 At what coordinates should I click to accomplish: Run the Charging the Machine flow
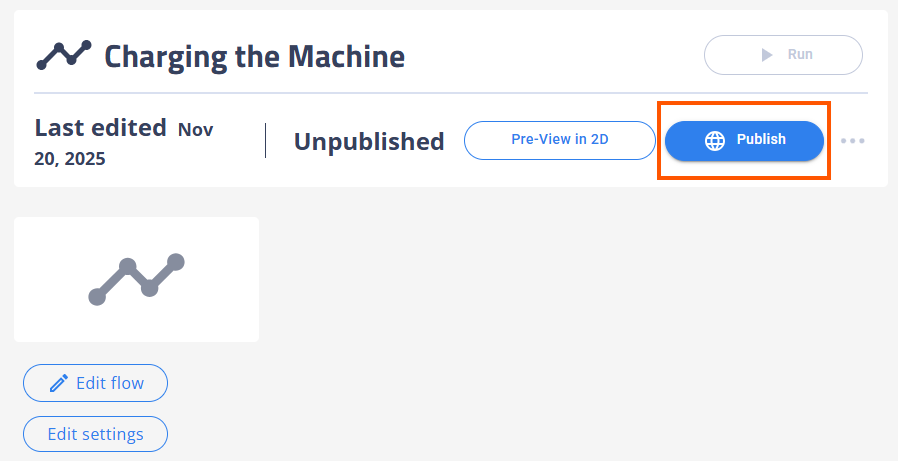[x=783, y=55]
